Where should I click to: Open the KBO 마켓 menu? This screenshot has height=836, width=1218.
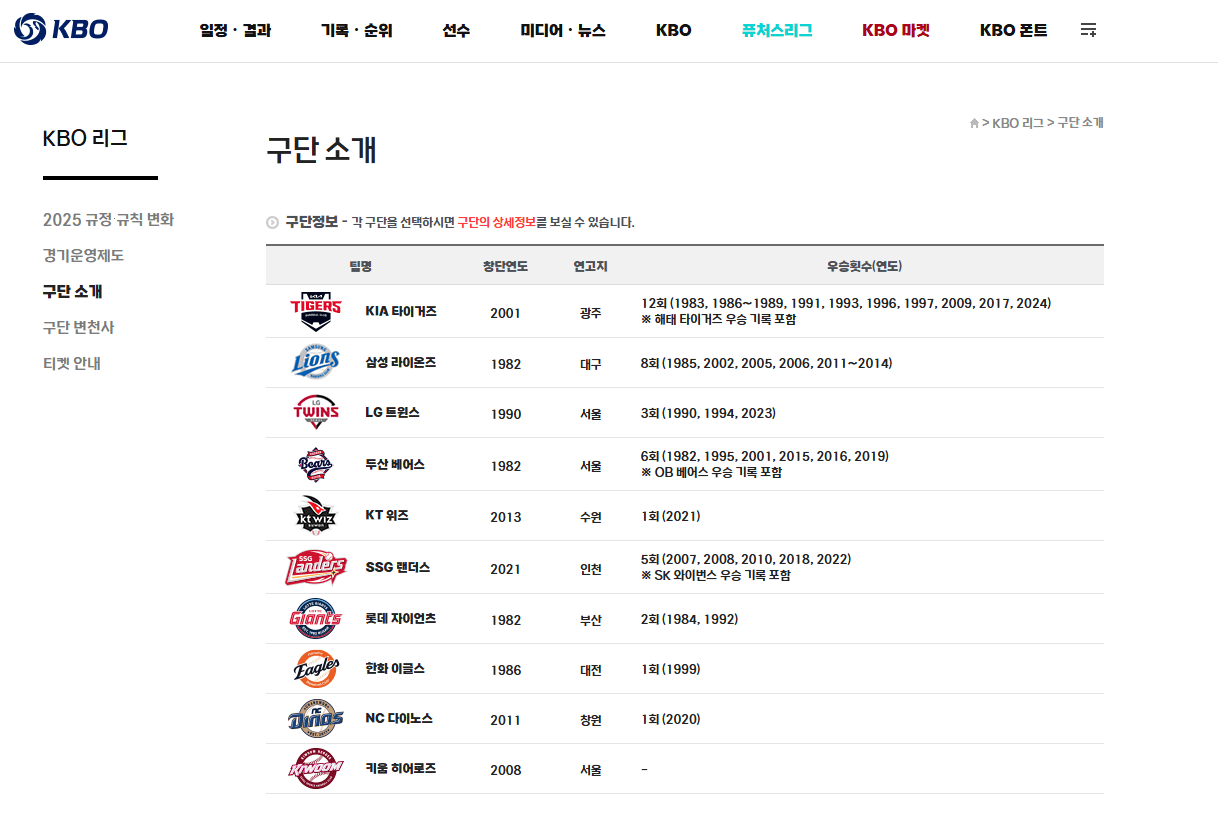click(x=896, y=30)
